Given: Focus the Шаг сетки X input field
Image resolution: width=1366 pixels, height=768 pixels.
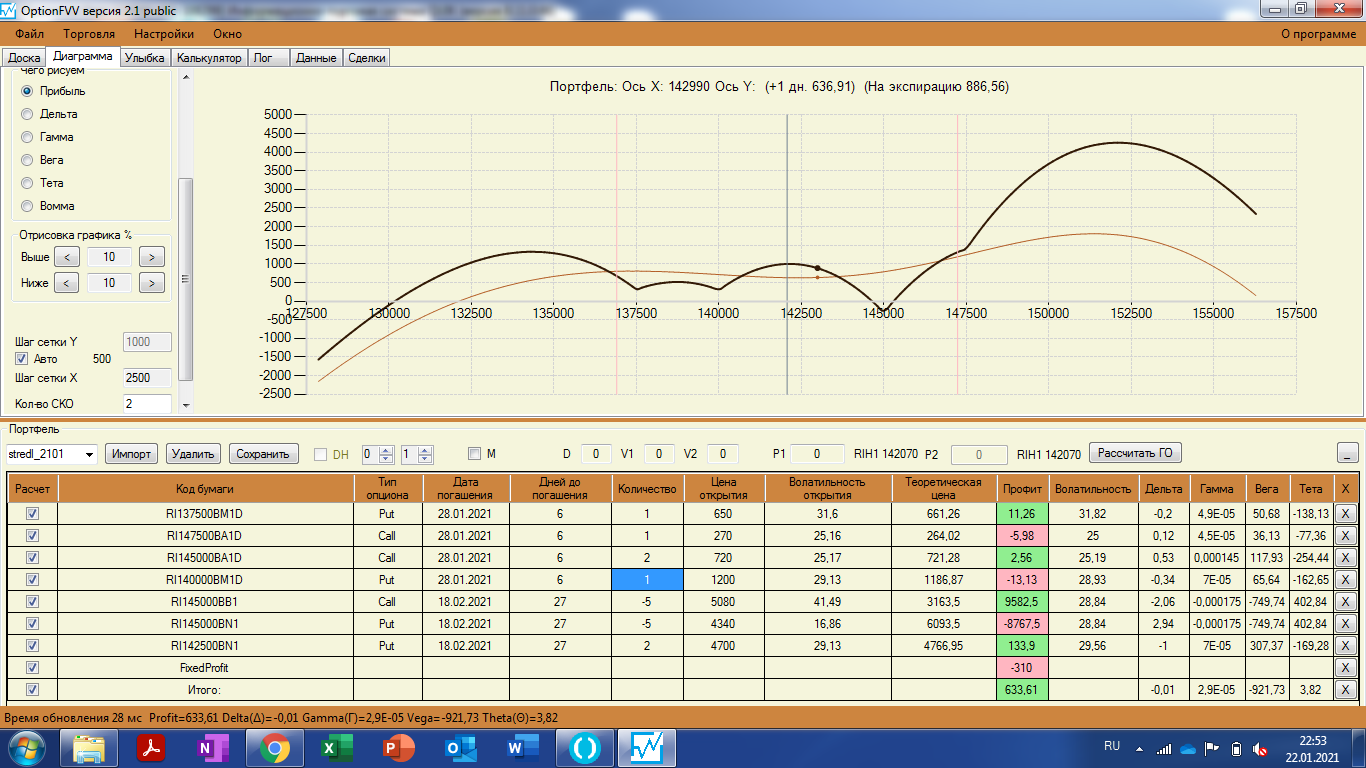Looking at the screenshot, I should (x=147, y=378).
